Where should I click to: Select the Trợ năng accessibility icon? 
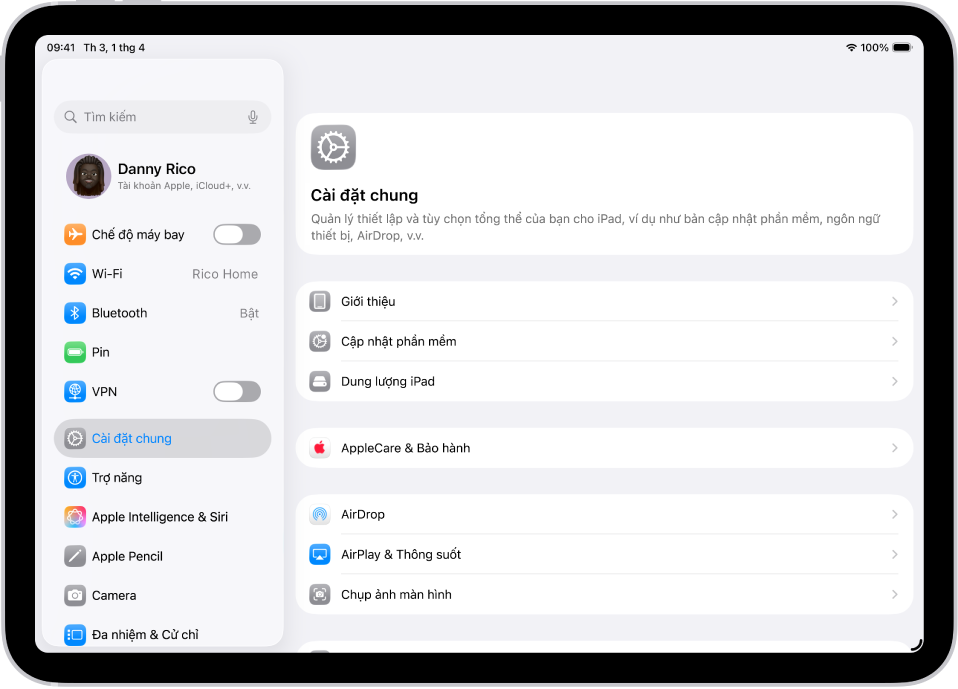pos(75,477)
